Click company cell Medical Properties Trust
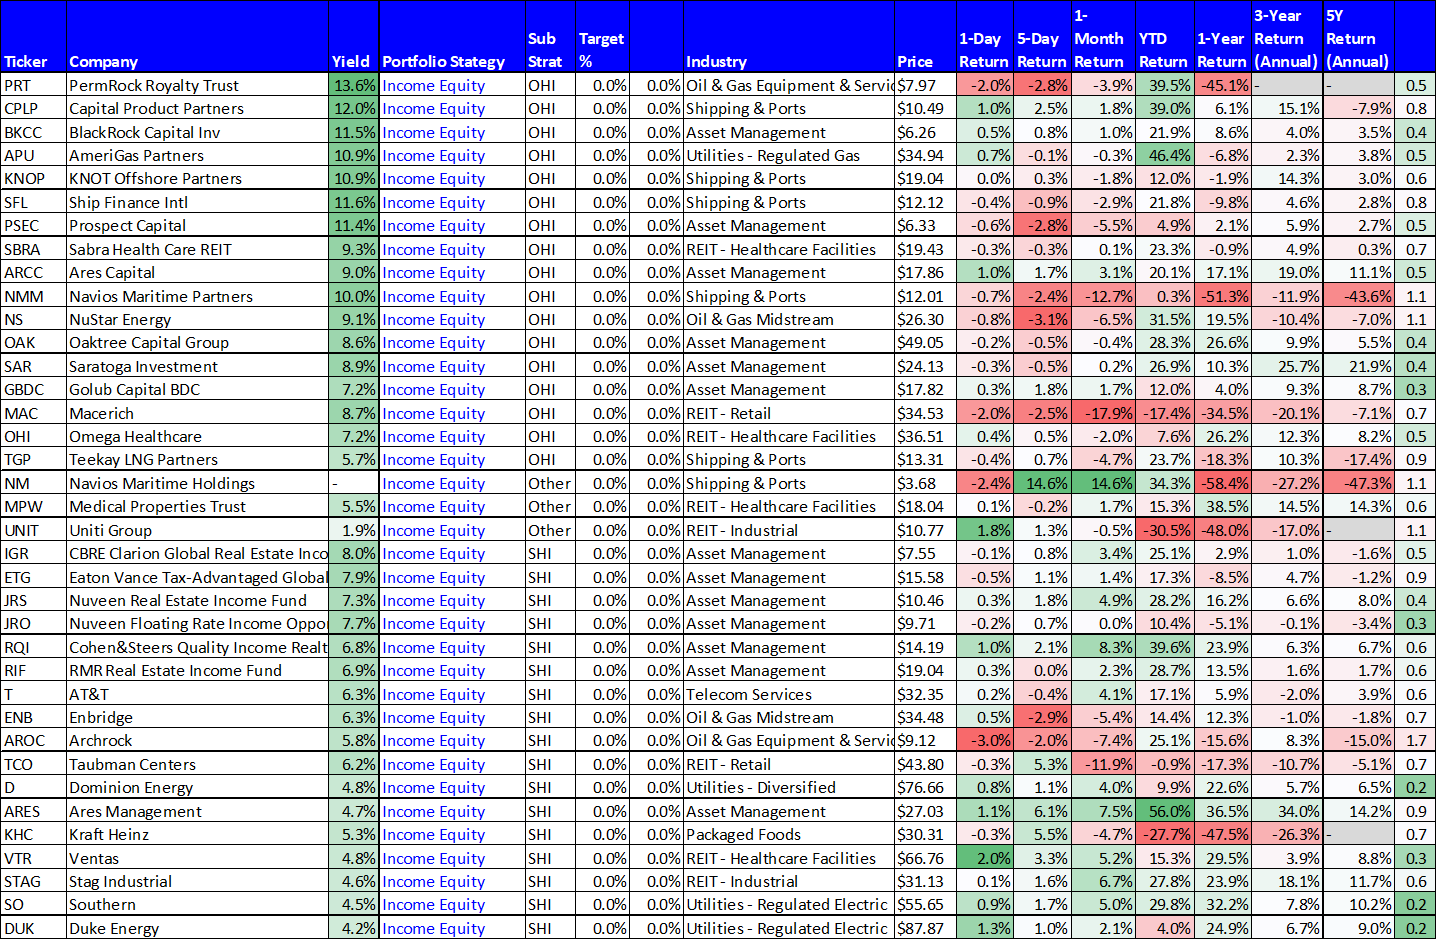1437x940 pixels. coord(197,507)
